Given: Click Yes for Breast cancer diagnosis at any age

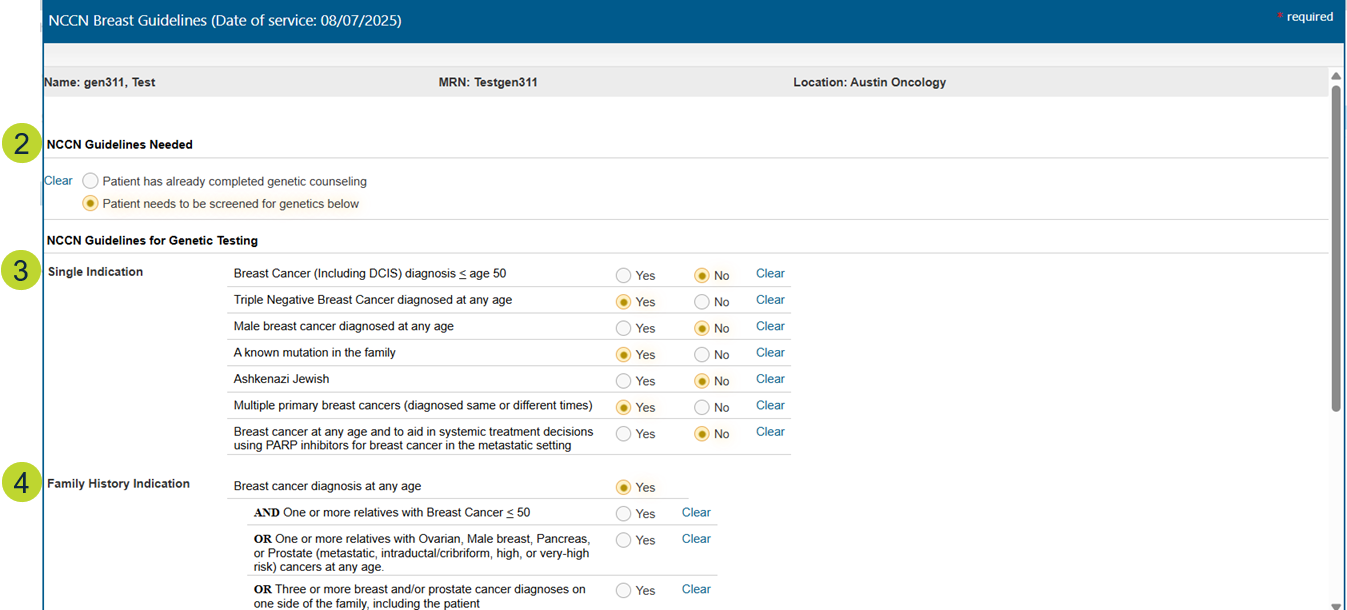Looking at the screenshot, I should 624,488.
